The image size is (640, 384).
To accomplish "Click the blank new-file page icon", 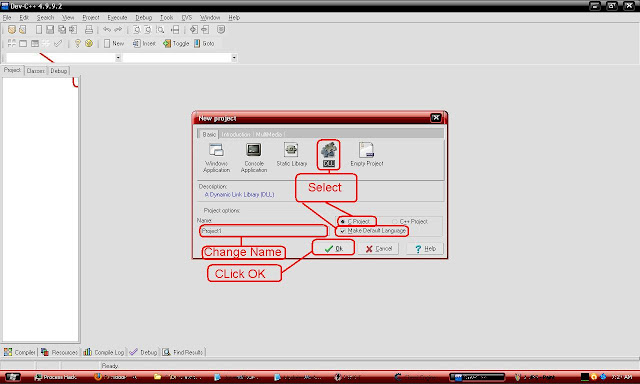I will [x=39, y=29].
